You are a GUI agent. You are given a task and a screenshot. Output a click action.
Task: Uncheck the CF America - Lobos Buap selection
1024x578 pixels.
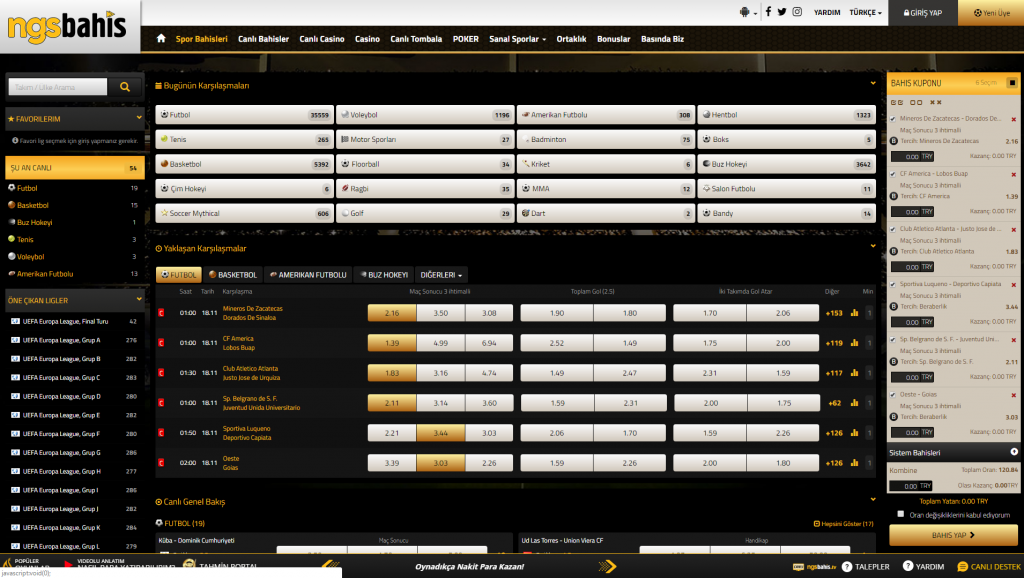pyautogui.click(x=893, y=173)
